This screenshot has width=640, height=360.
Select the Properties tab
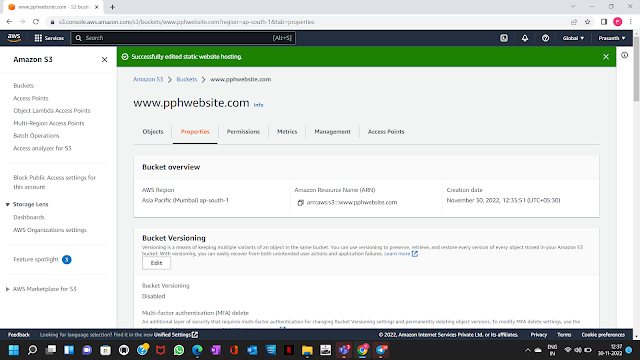point(195,131)
